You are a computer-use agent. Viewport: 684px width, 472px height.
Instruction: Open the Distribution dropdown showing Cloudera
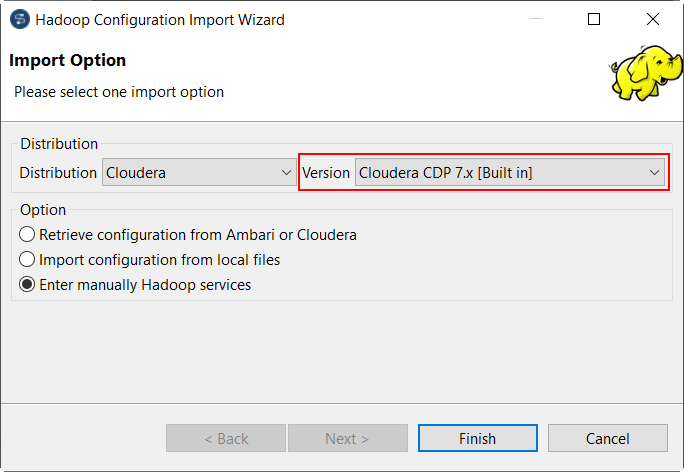coord(199,173)
